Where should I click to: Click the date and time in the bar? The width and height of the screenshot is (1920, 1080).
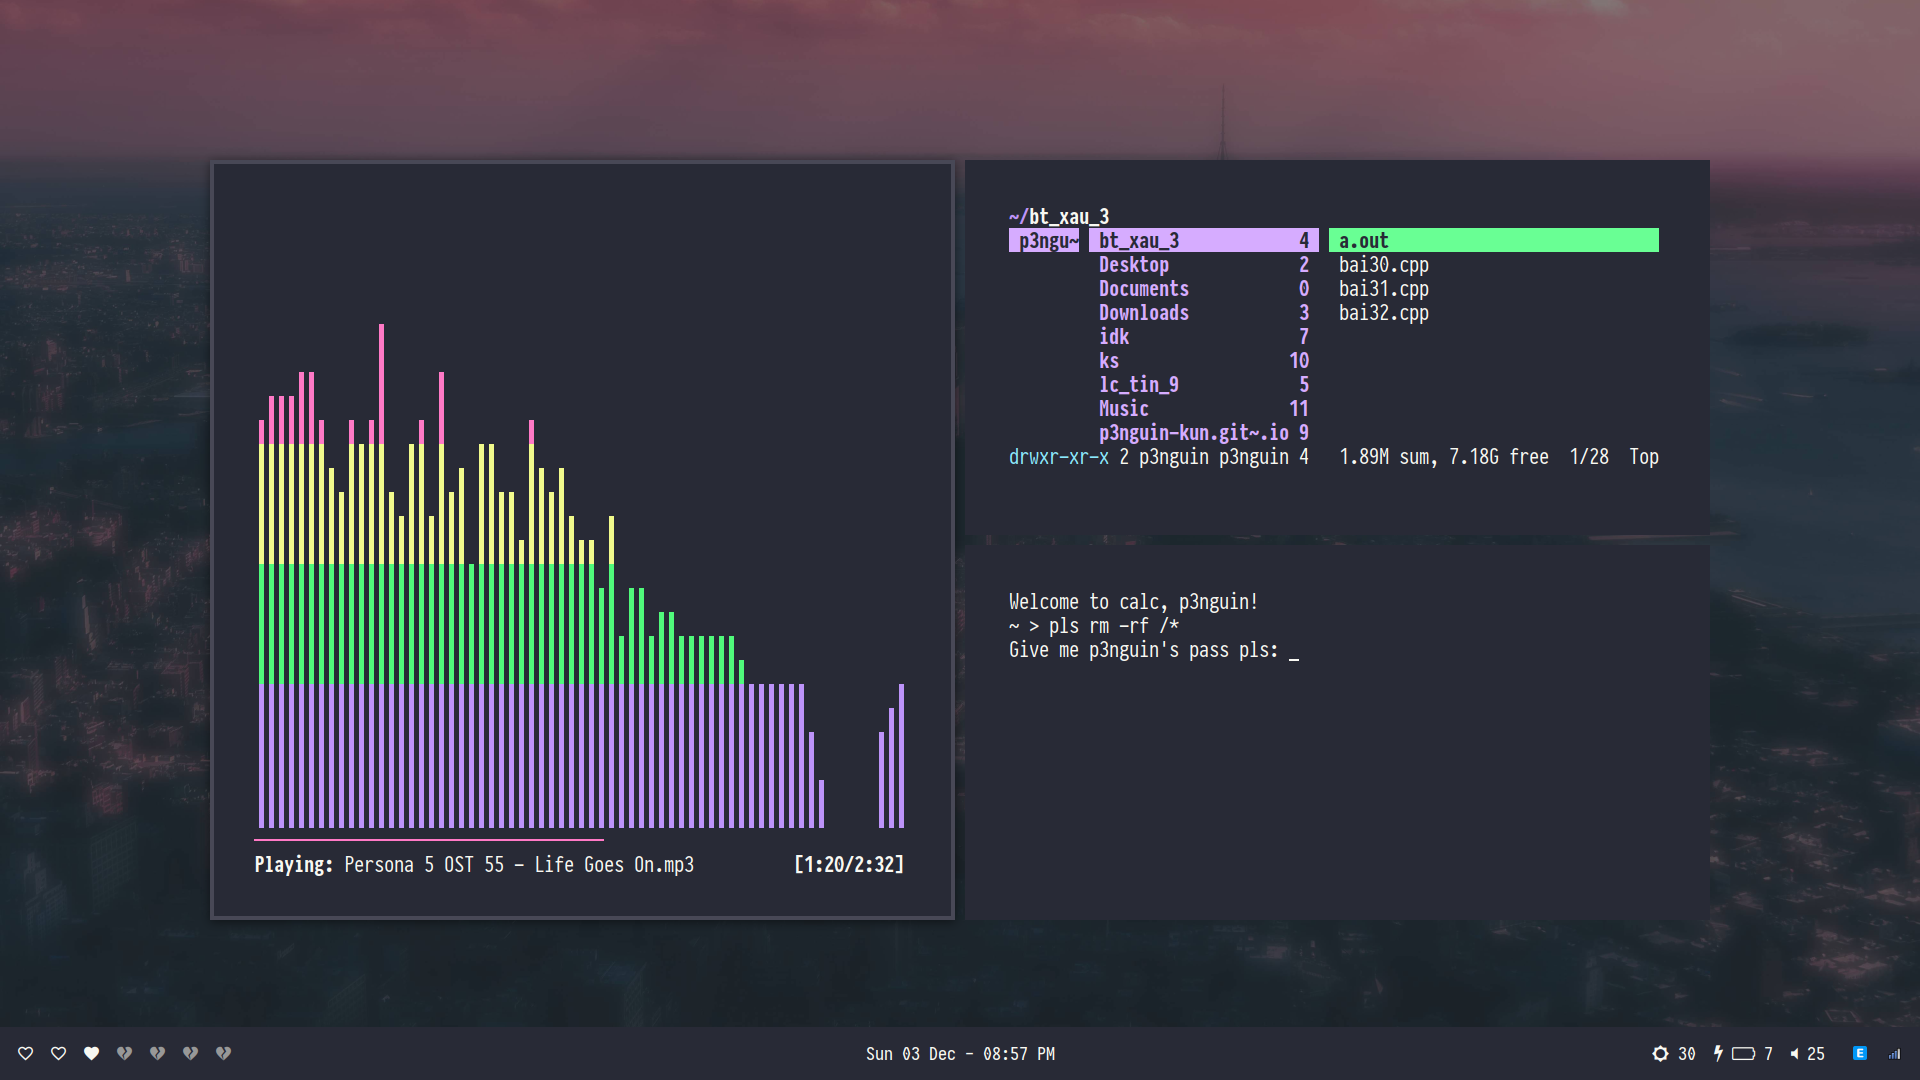[960, 1054]
